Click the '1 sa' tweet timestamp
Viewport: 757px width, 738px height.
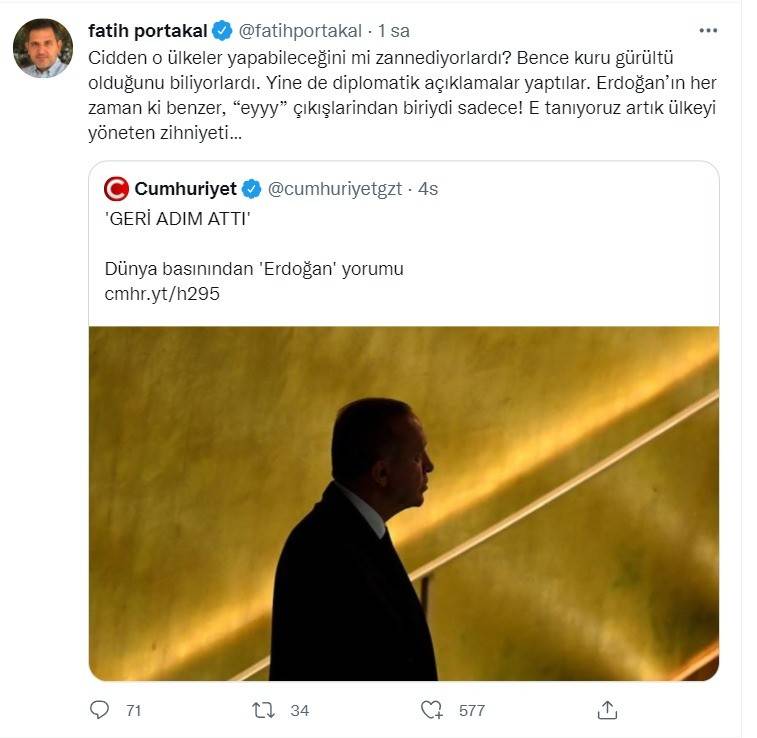tap(394, 31)
